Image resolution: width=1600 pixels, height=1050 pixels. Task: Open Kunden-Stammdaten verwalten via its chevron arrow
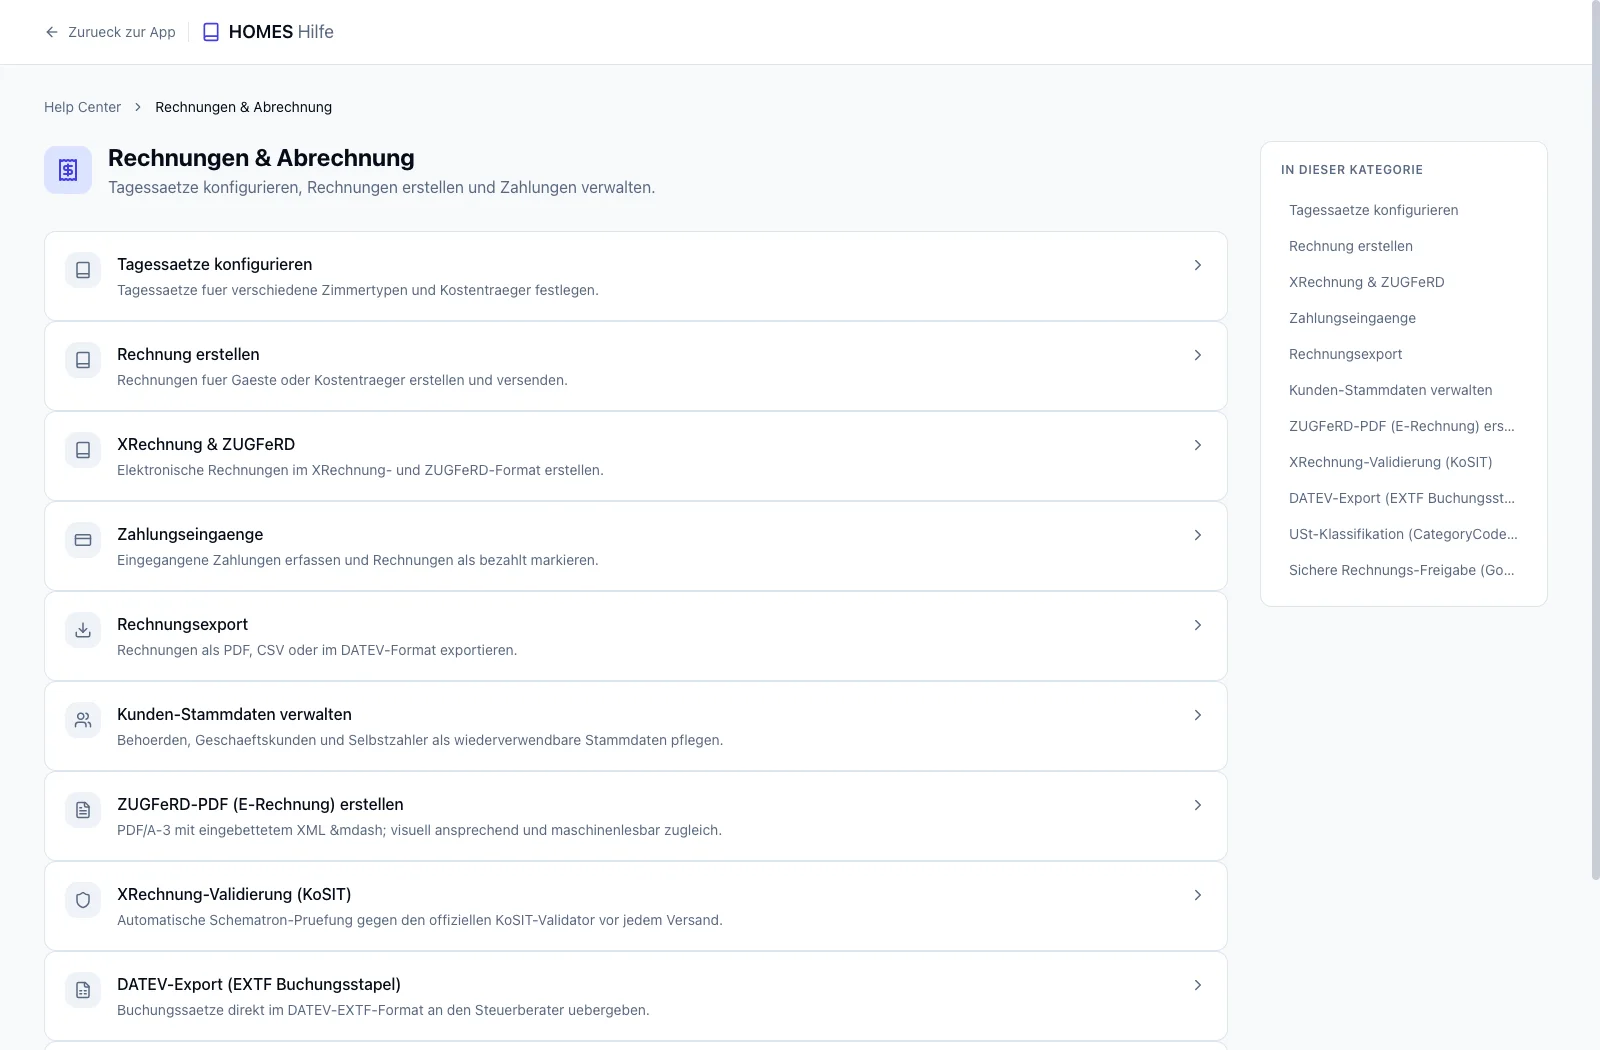pos(1198,715)
